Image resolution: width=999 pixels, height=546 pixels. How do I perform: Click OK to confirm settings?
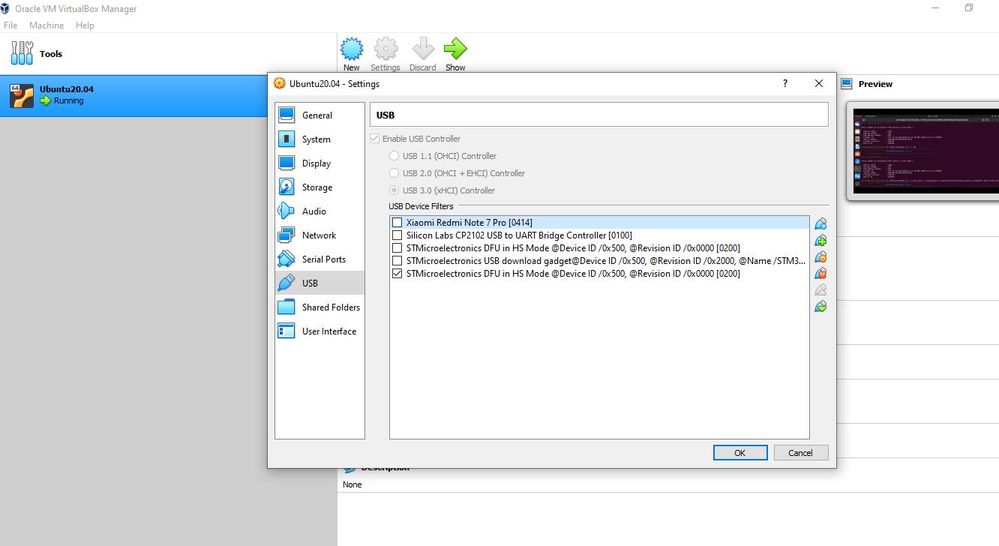click(740, 452)
